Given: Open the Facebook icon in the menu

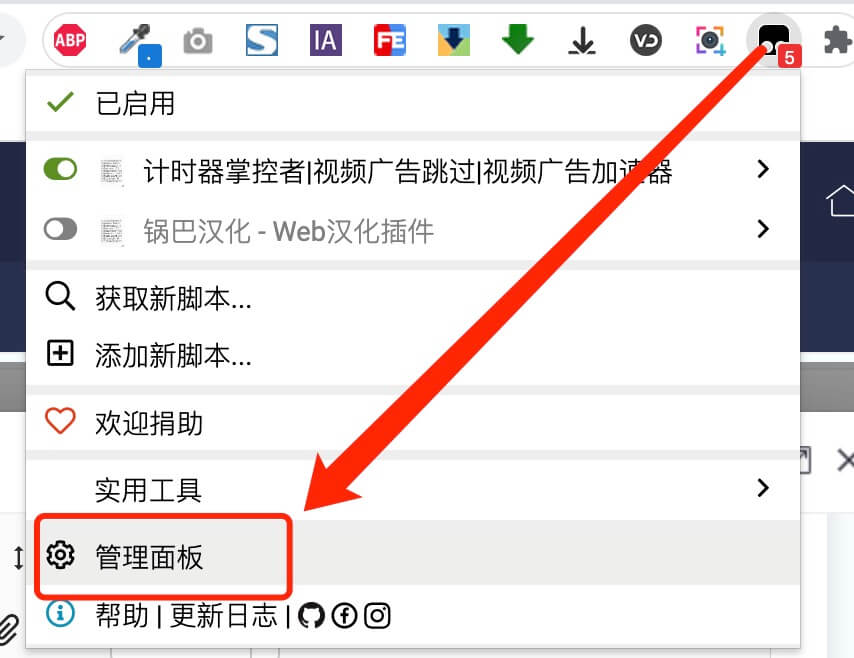Looking at the screenshot, I should pyautogui.click(x=344, y=617).
